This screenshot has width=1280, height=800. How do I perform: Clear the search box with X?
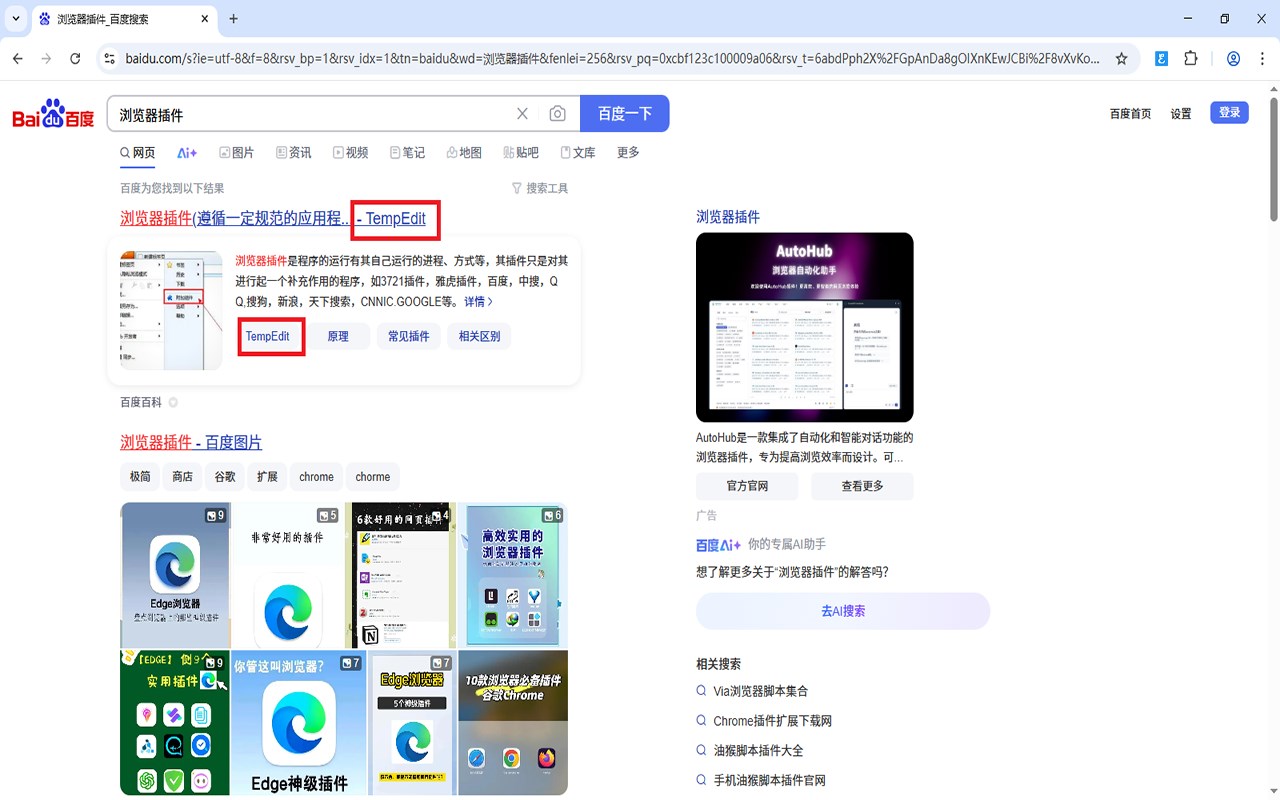coord(522,114)
